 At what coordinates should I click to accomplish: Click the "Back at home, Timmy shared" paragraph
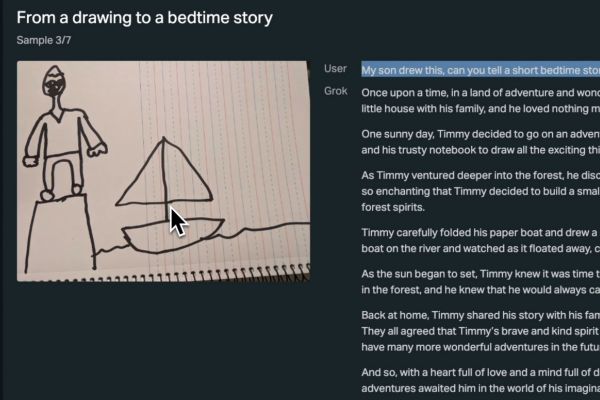coord(480,331)
